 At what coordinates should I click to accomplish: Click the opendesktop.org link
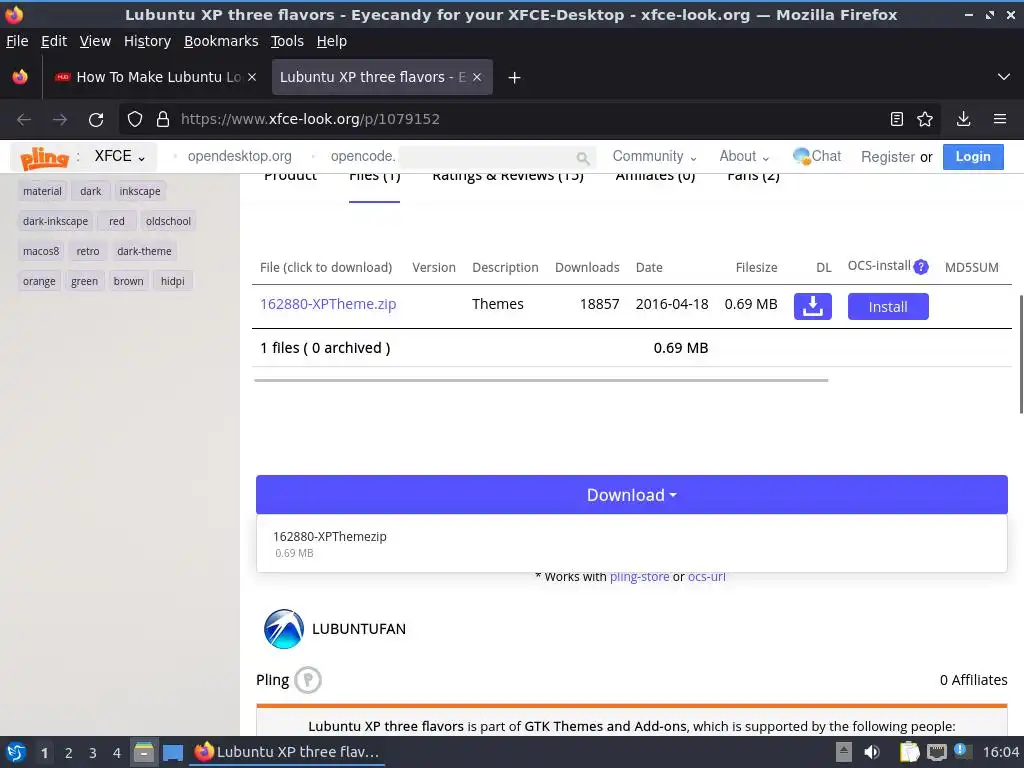click(240, 157)
